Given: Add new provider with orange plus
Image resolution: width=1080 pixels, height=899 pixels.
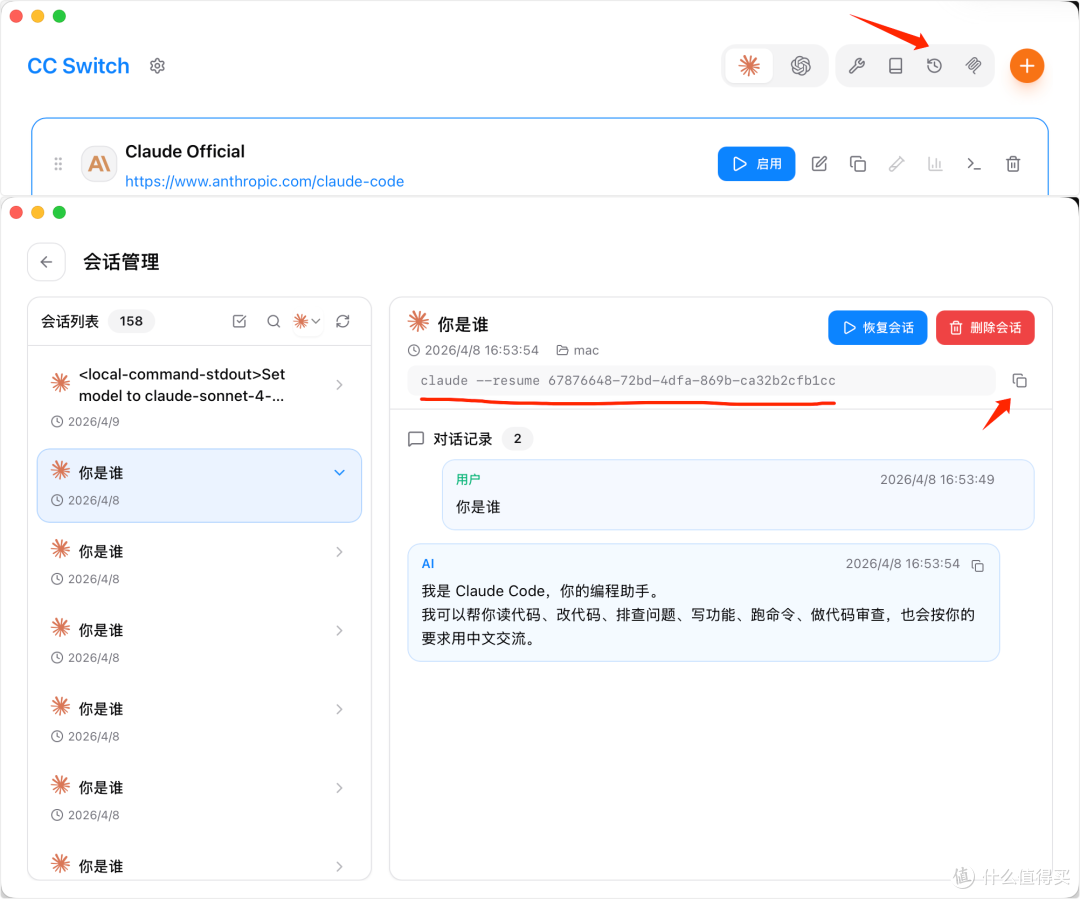Looking at the screenshot, I should 1027,66.
